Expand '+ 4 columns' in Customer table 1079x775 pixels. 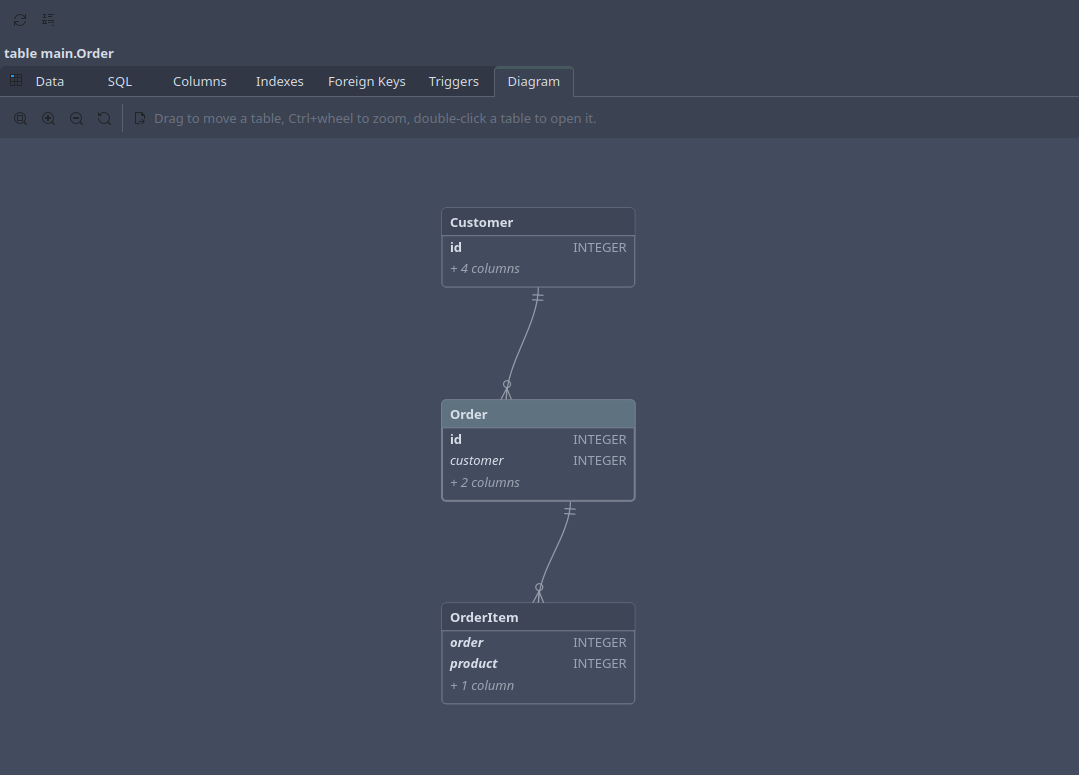point(485,268)
